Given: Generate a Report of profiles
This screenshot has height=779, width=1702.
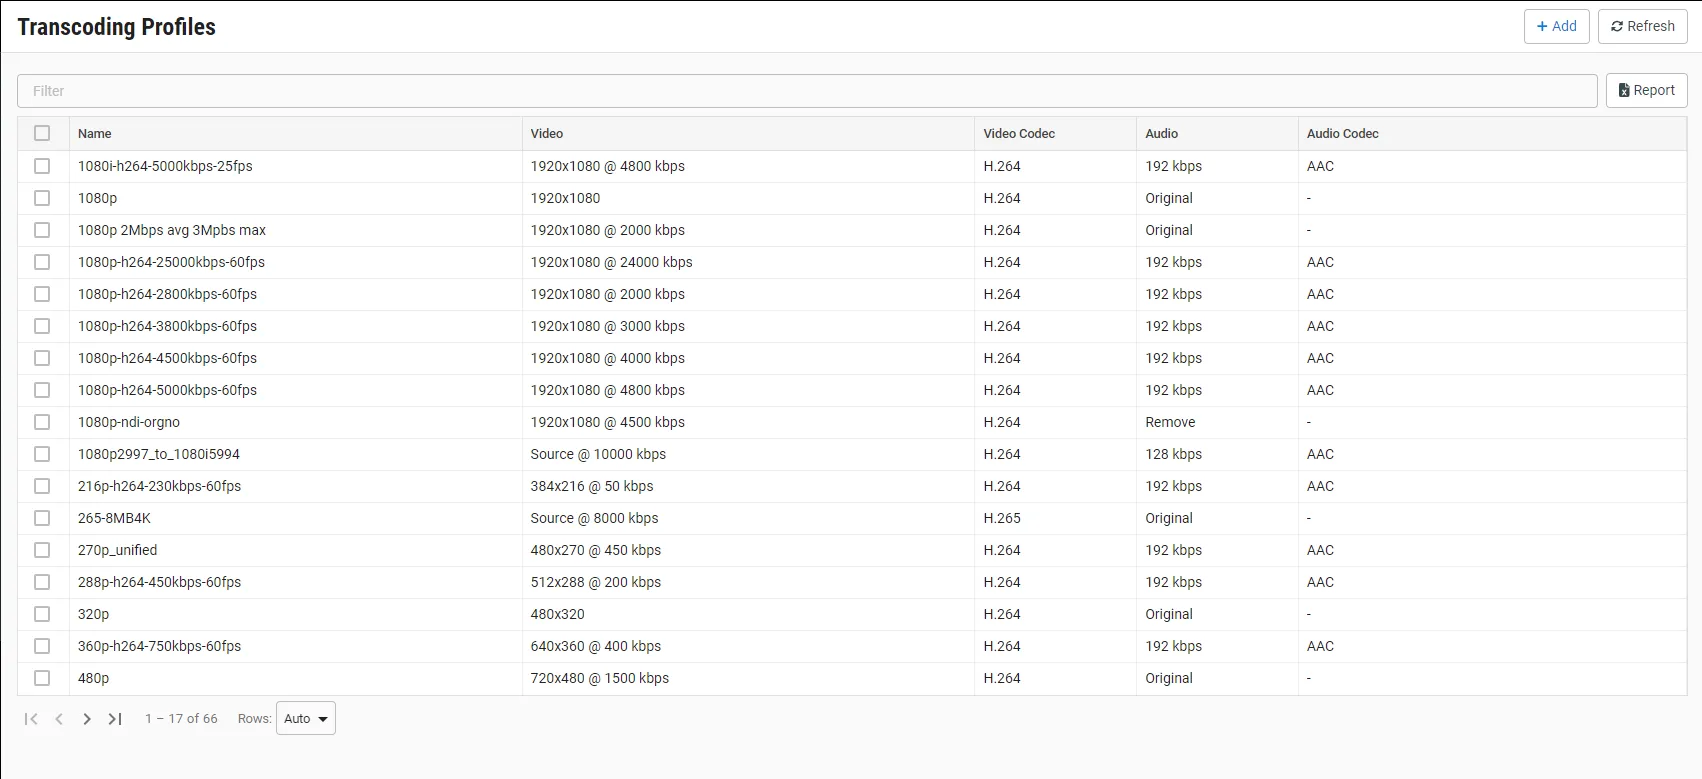Looking at the screenshot, I should click(1646, 90).
